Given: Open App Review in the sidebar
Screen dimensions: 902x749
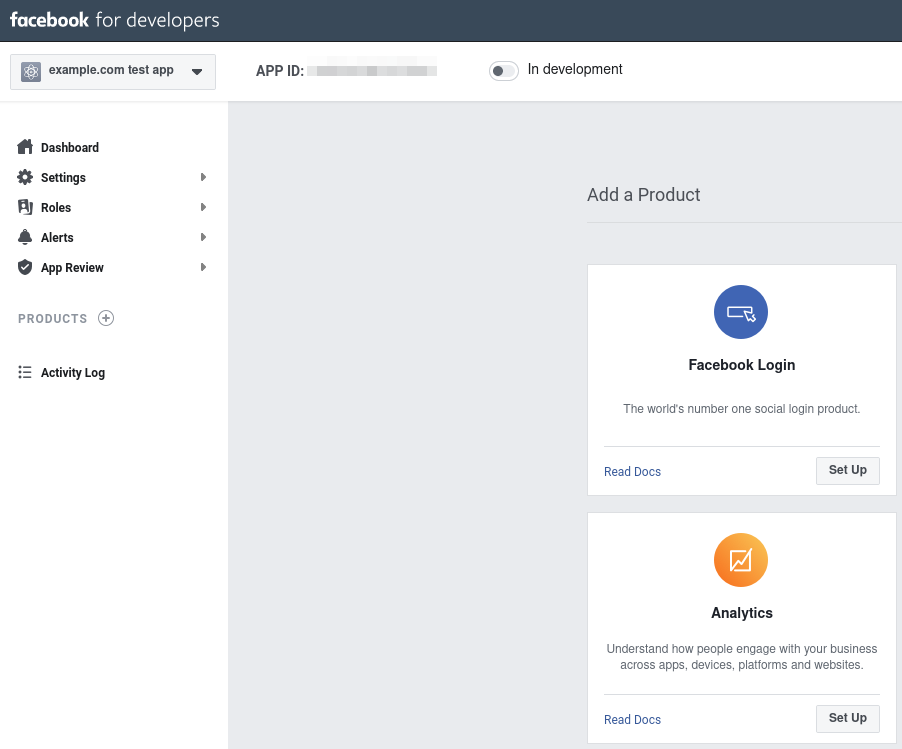Looking at the screenshot, I should (72, 268).
